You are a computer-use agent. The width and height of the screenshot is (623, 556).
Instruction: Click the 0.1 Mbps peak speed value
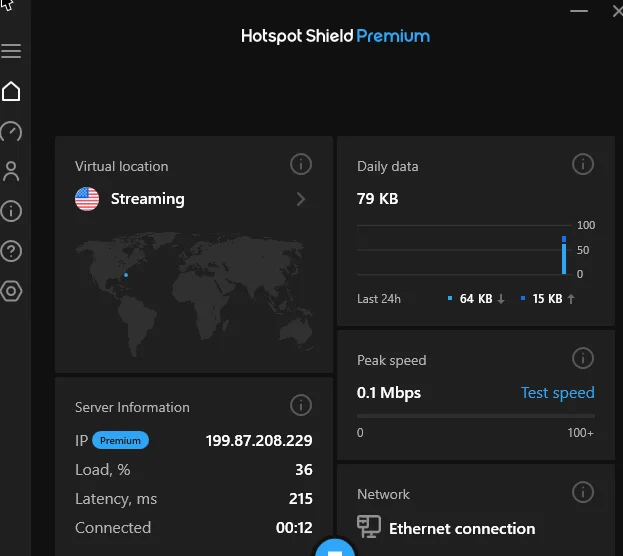pyautogui.click(x=389, y=393)
